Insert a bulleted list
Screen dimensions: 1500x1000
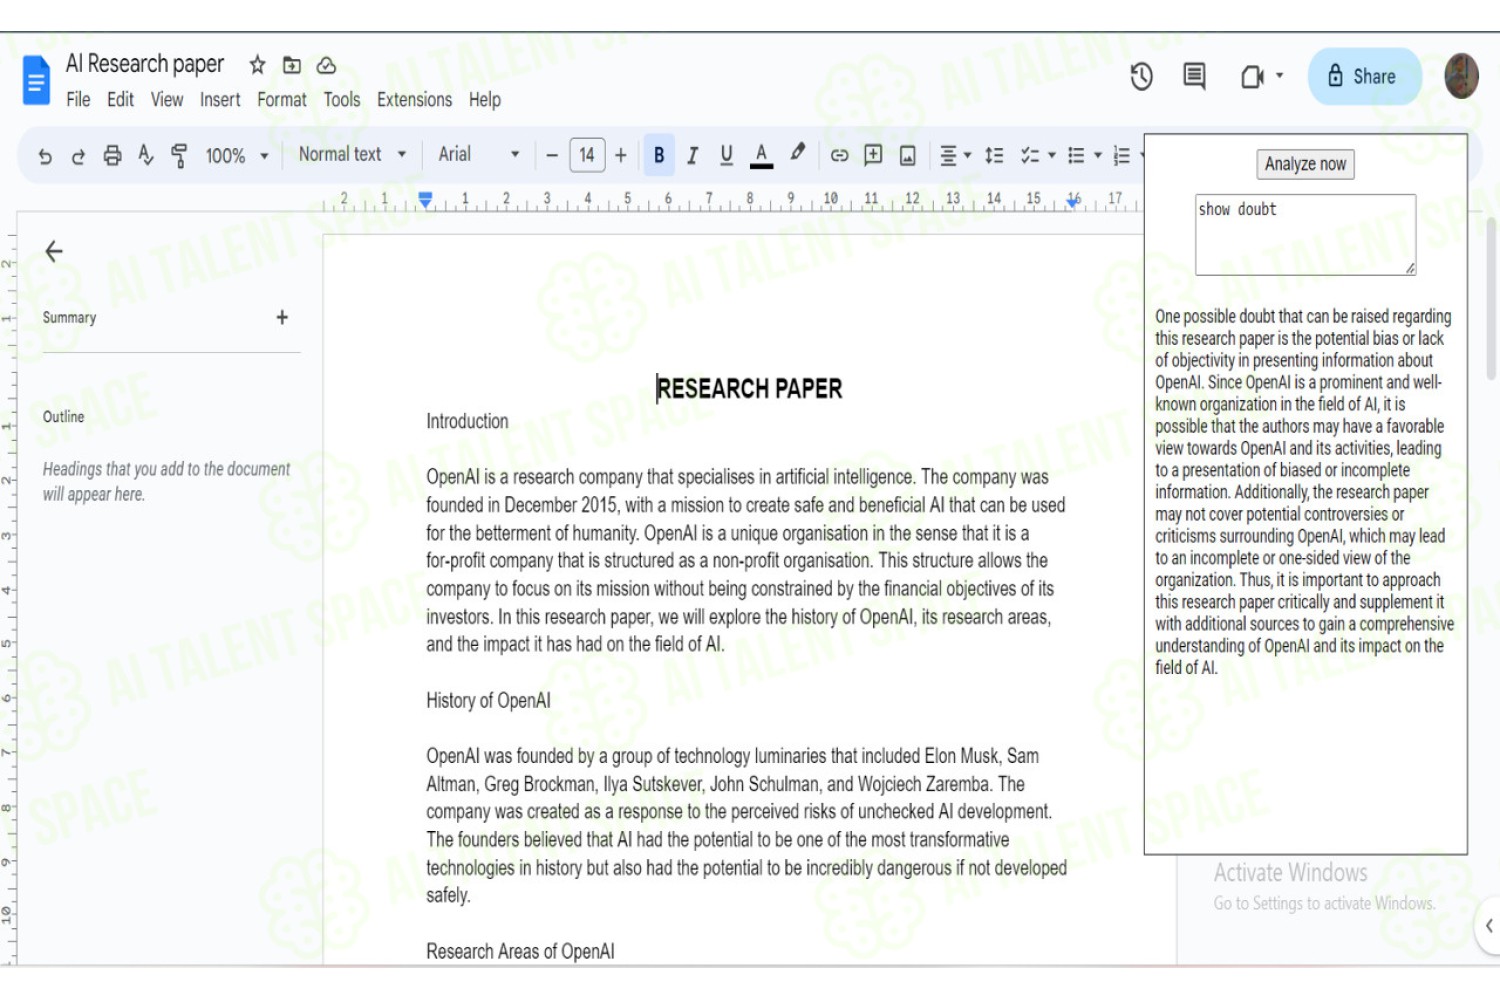(1076, 155)
